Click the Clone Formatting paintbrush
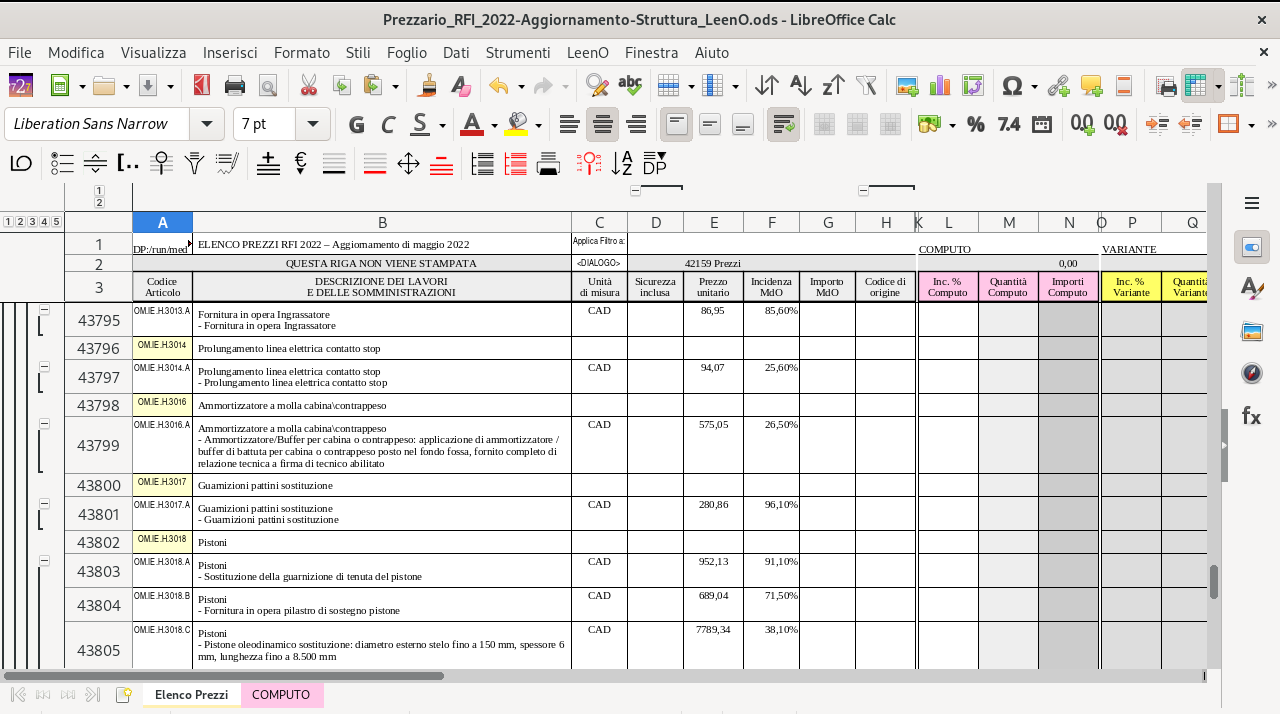This screenshot has height=714, width=1280. pyautogui.click(x=428, y=86)
